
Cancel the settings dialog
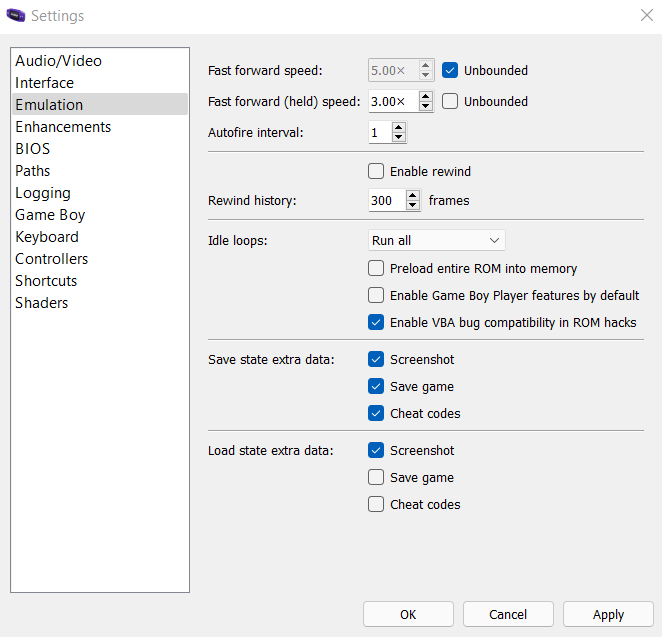click(508, 614)
